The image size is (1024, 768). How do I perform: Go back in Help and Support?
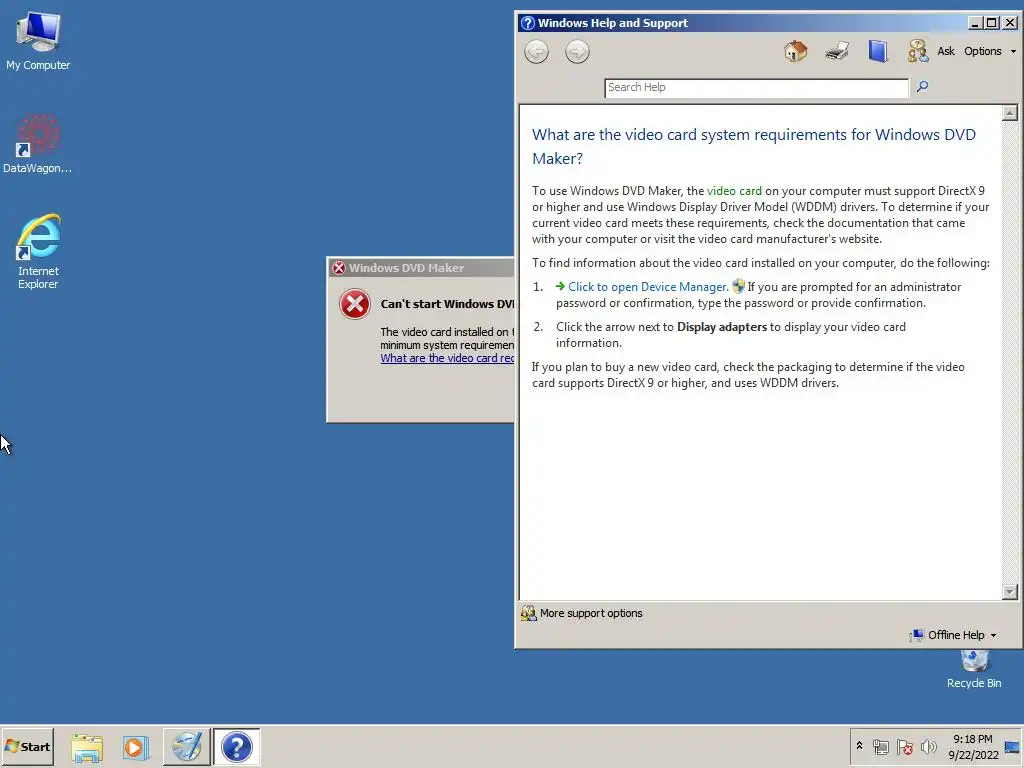(x=536, y=52)
